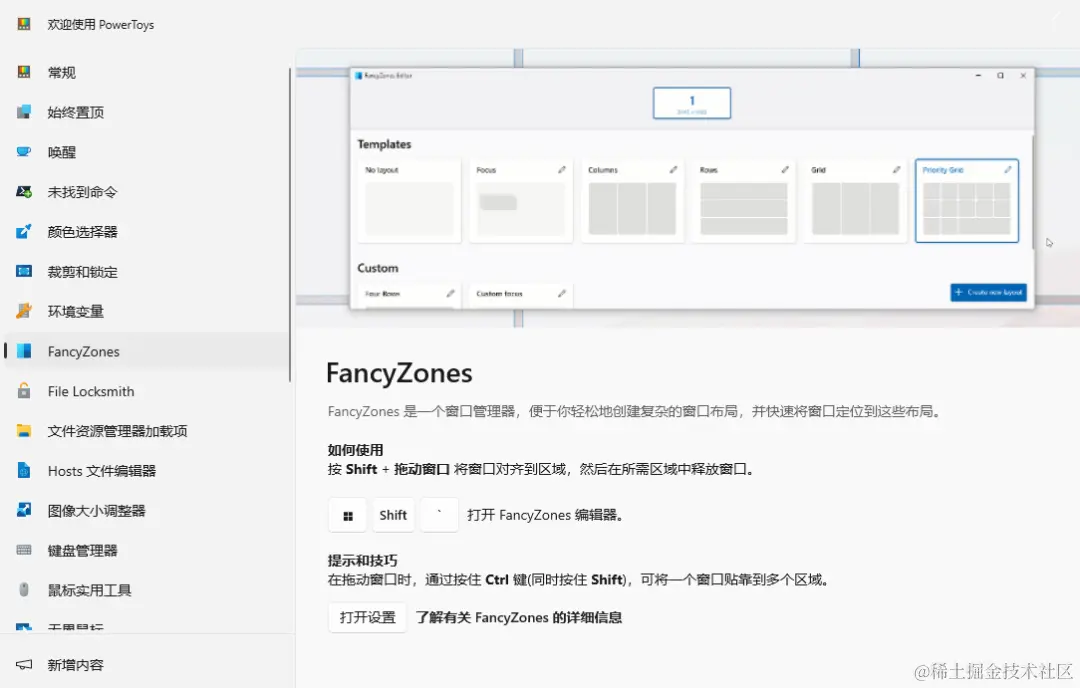
Task: Open the 图像大小调整器 (Image Resizer) module
Action: tap(24, 510)
